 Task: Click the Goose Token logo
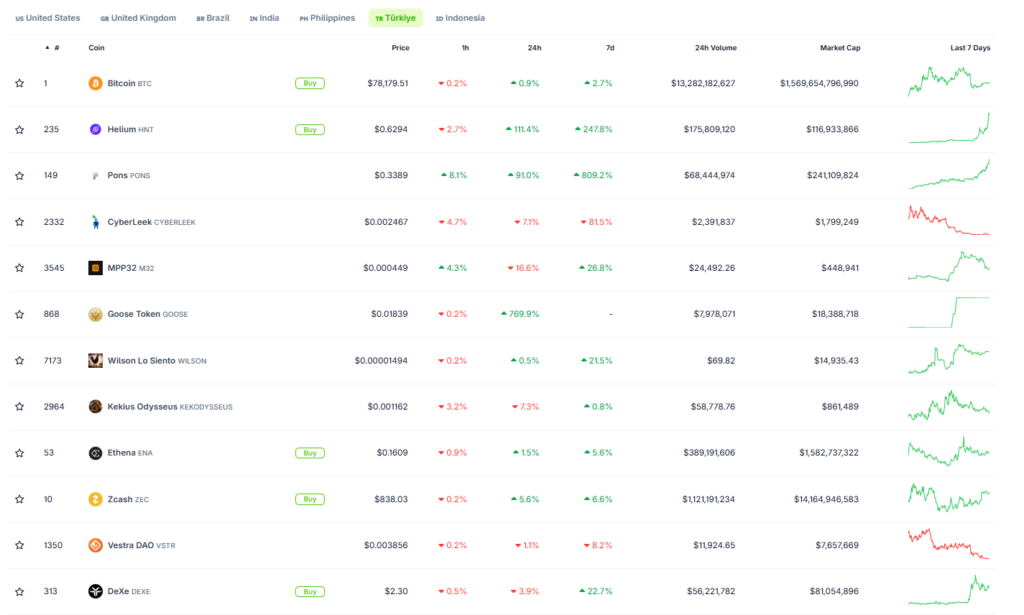click(95, 314)
